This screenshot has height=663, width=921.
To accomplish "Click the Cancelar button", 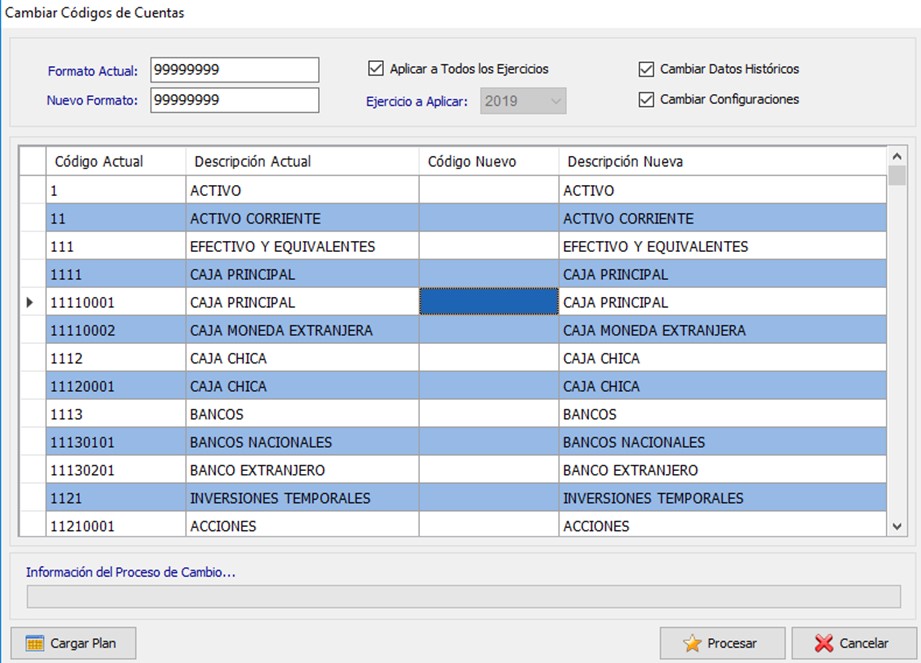I will [854, 644].
